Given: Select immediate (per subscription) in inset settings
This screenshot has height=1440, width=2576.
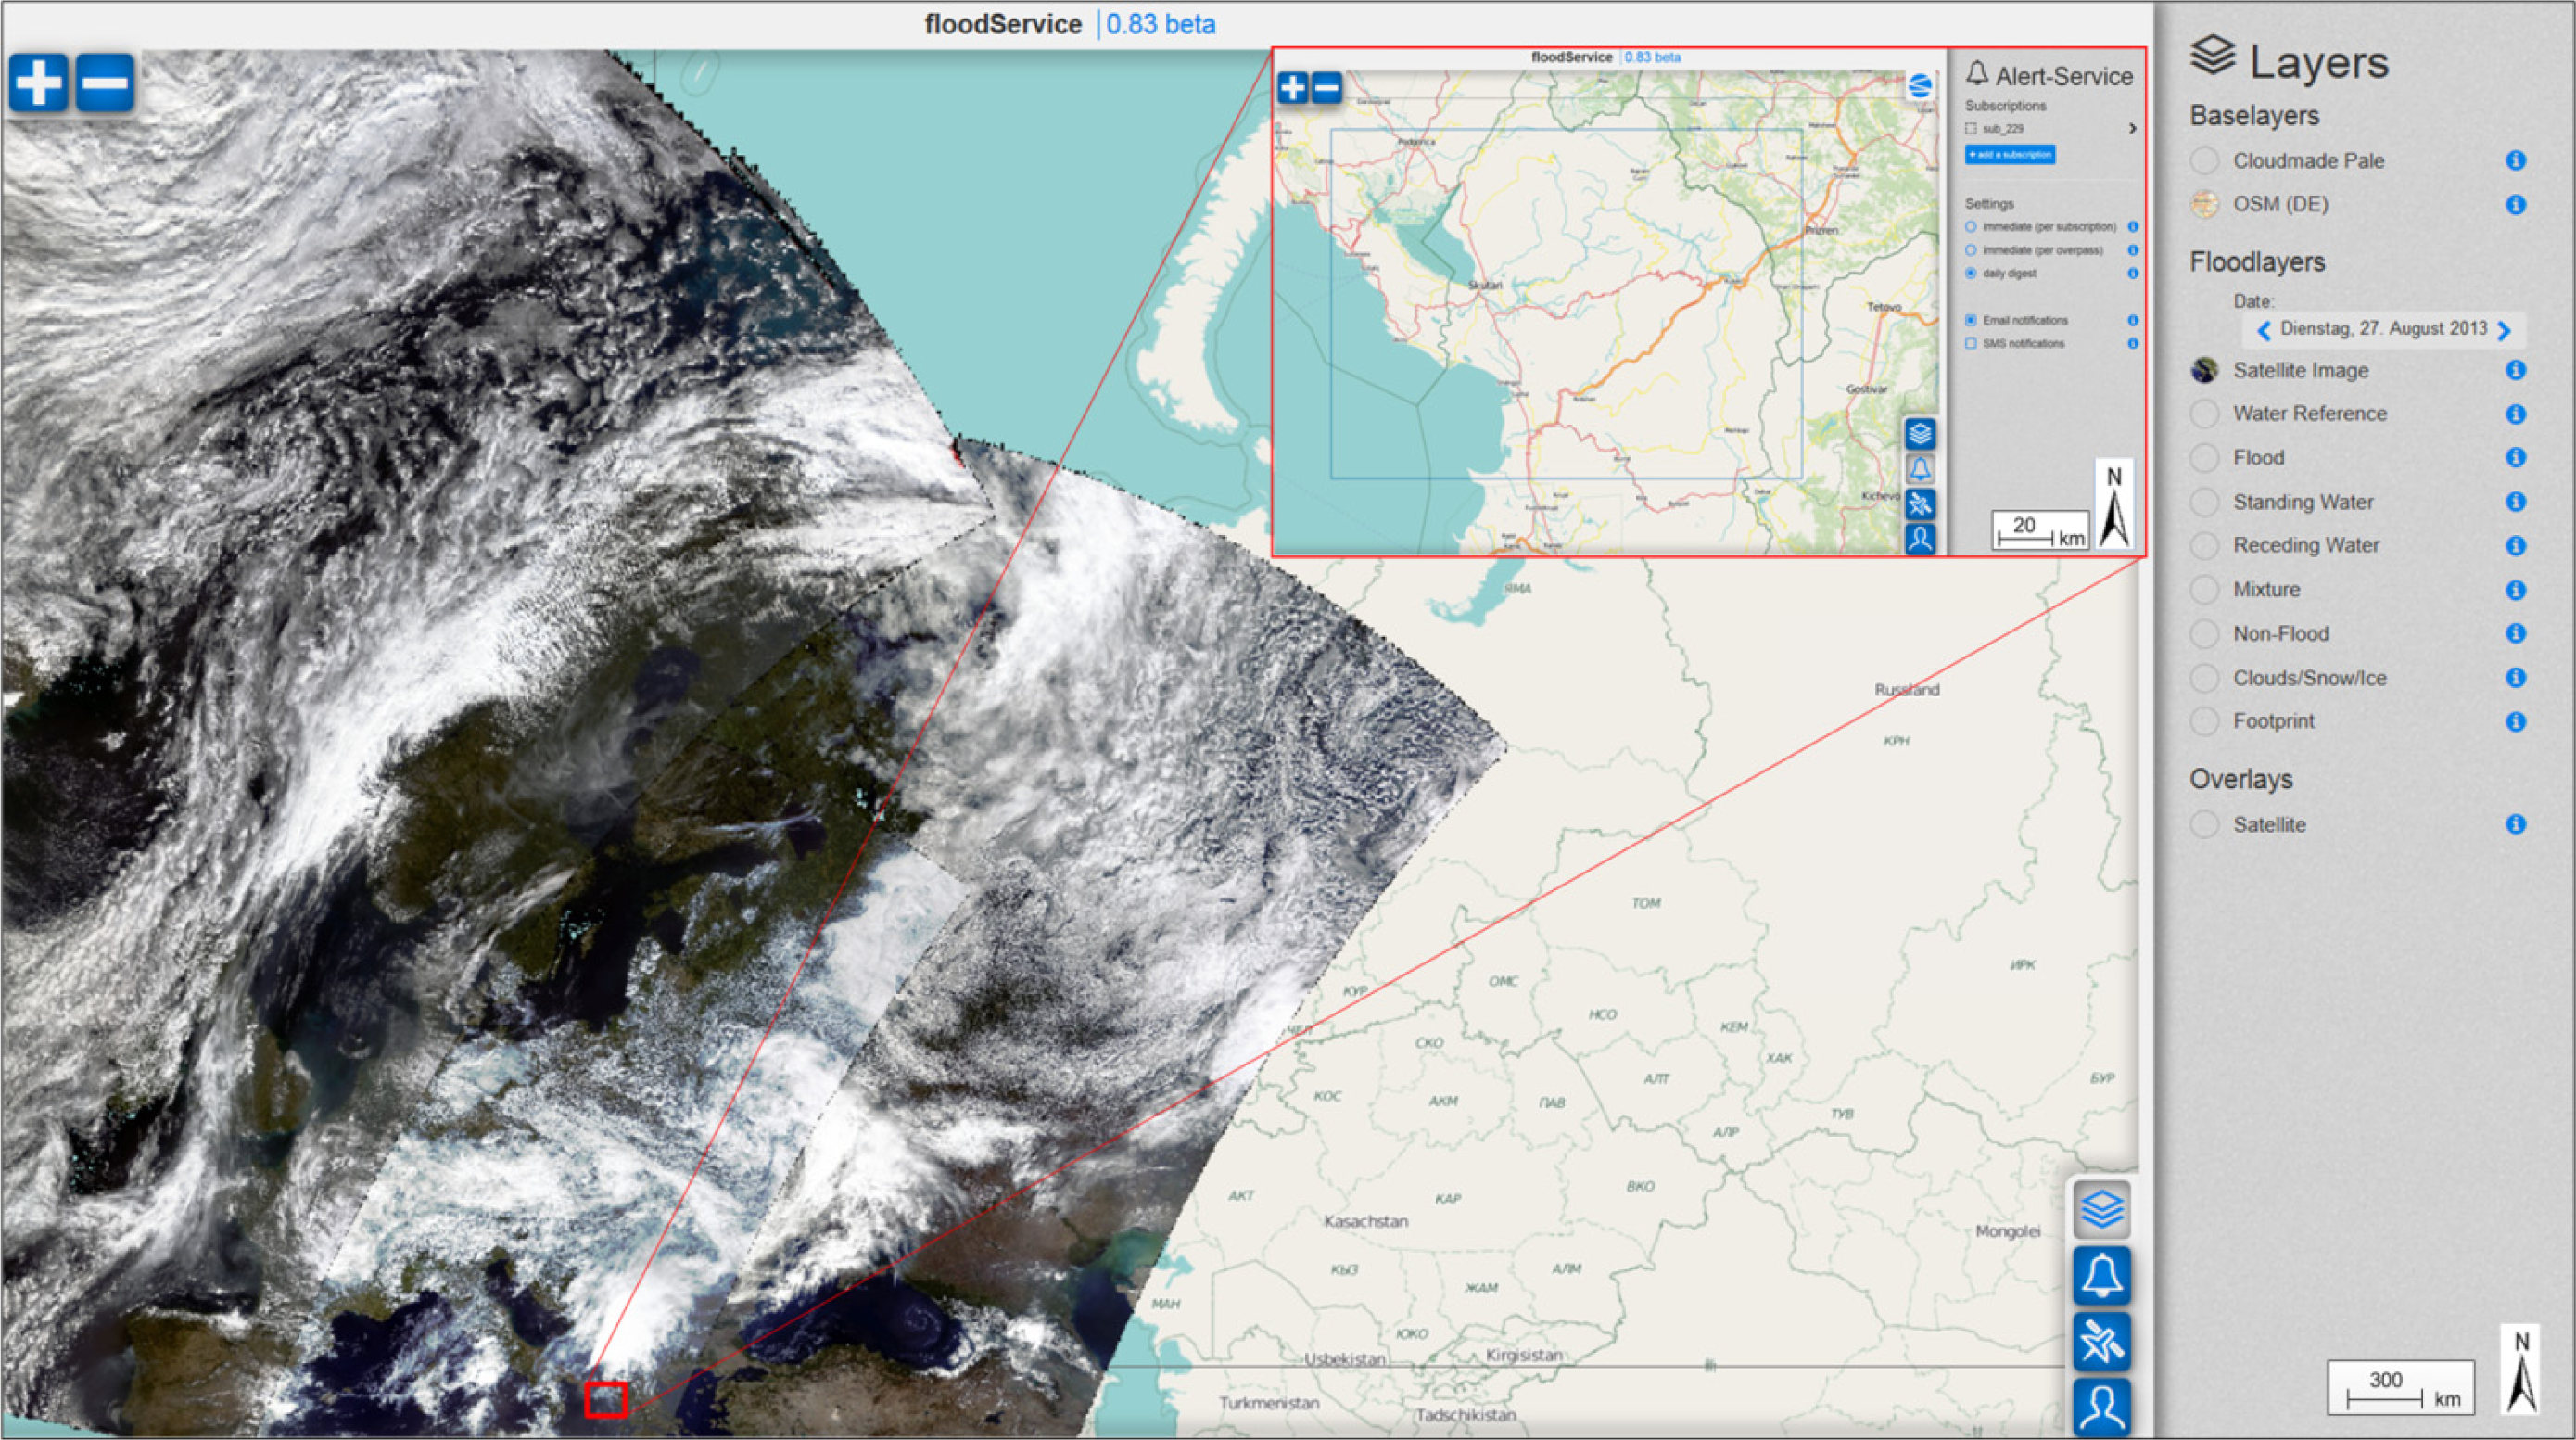Looking at the screenshot, I should [x=1971, y=227].
